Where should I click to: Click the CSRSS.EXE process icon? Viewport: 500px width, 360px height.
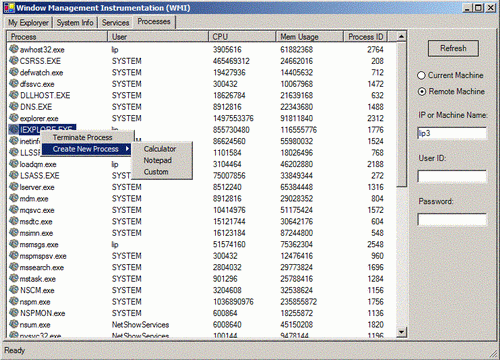(14, 61)
